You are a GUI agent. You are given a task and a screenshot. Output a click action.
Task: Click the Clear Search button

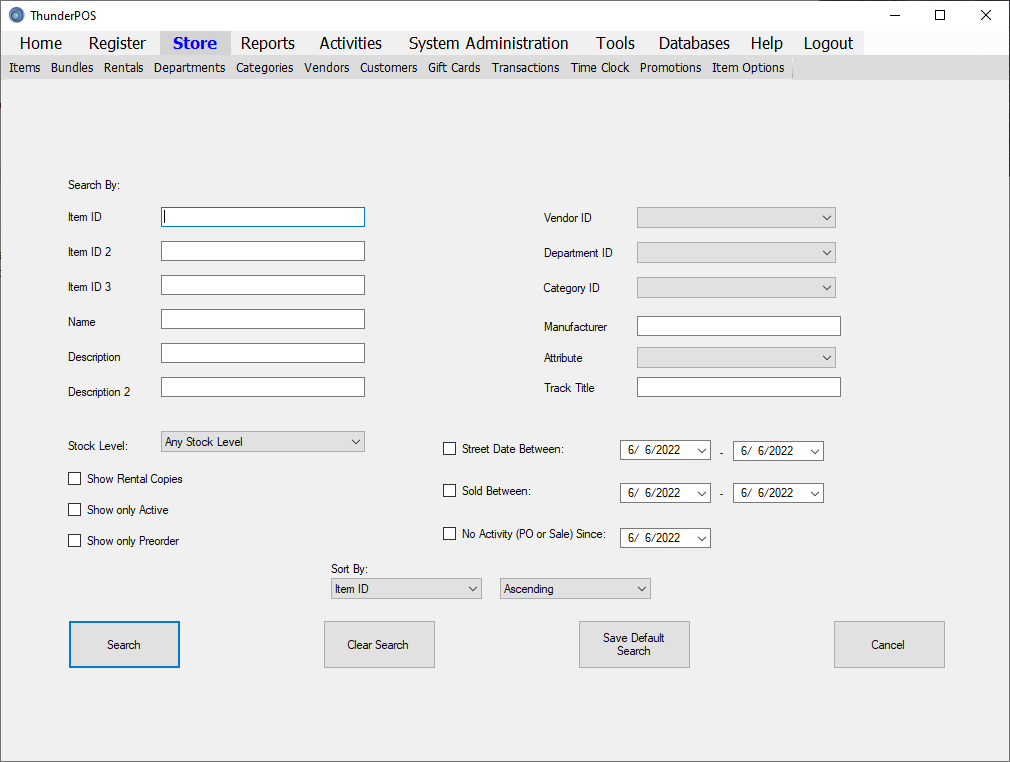click(x=379, y=645)
